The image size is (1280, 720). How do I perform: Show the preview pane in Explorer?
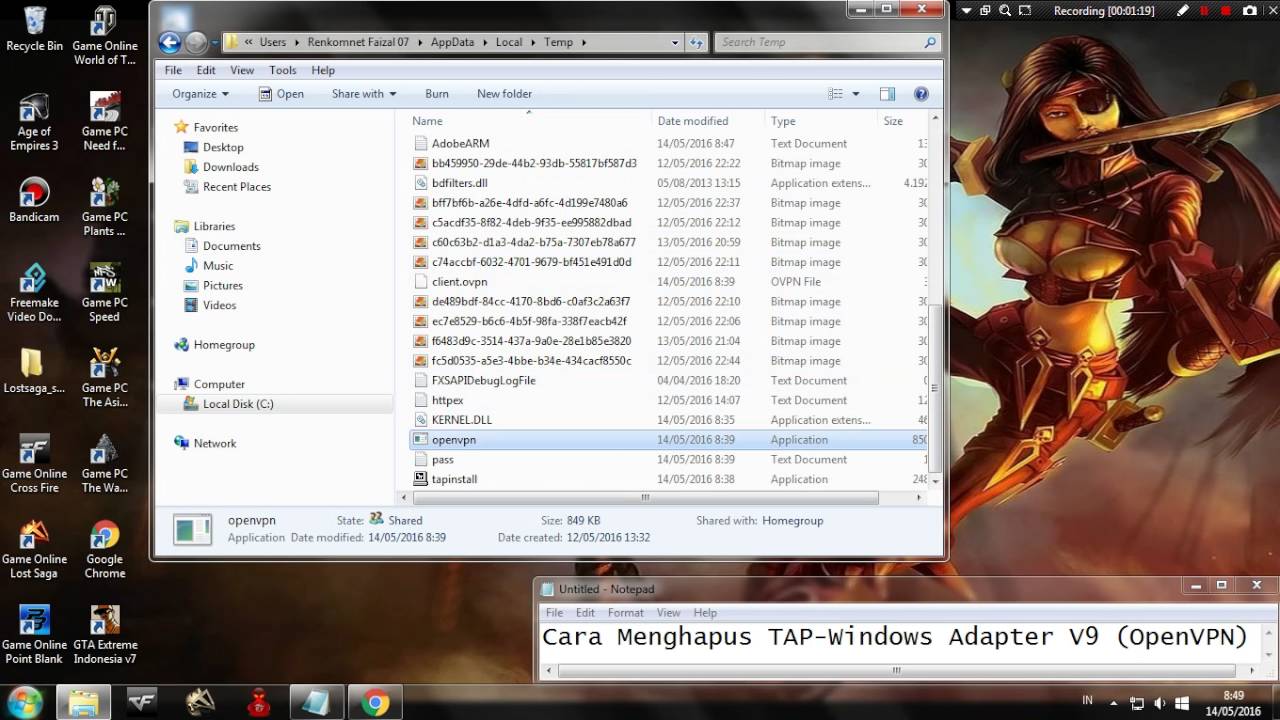coord(887,94)
